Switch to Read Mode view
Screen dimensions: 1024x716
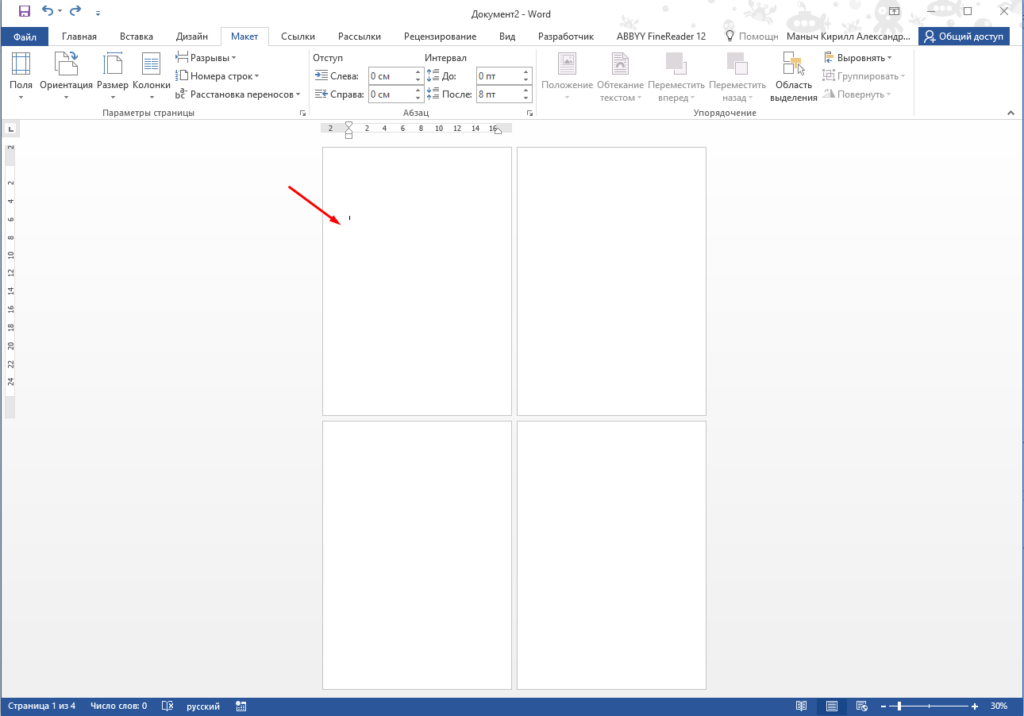[801, 706]
